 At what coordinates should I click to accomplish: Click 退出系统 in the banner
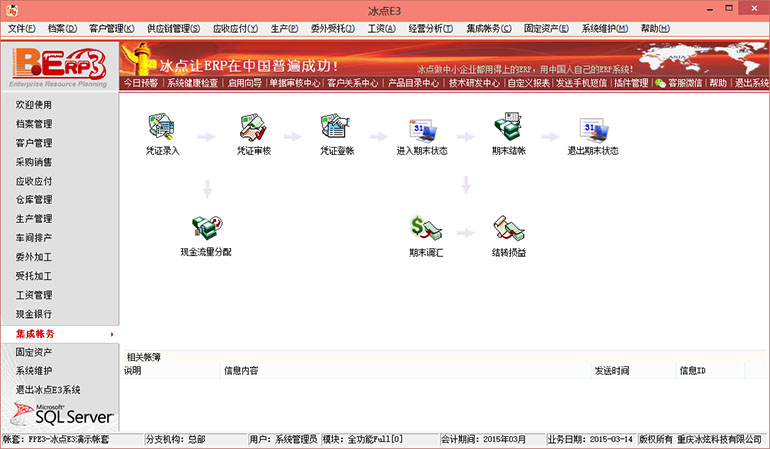[751, 83]
